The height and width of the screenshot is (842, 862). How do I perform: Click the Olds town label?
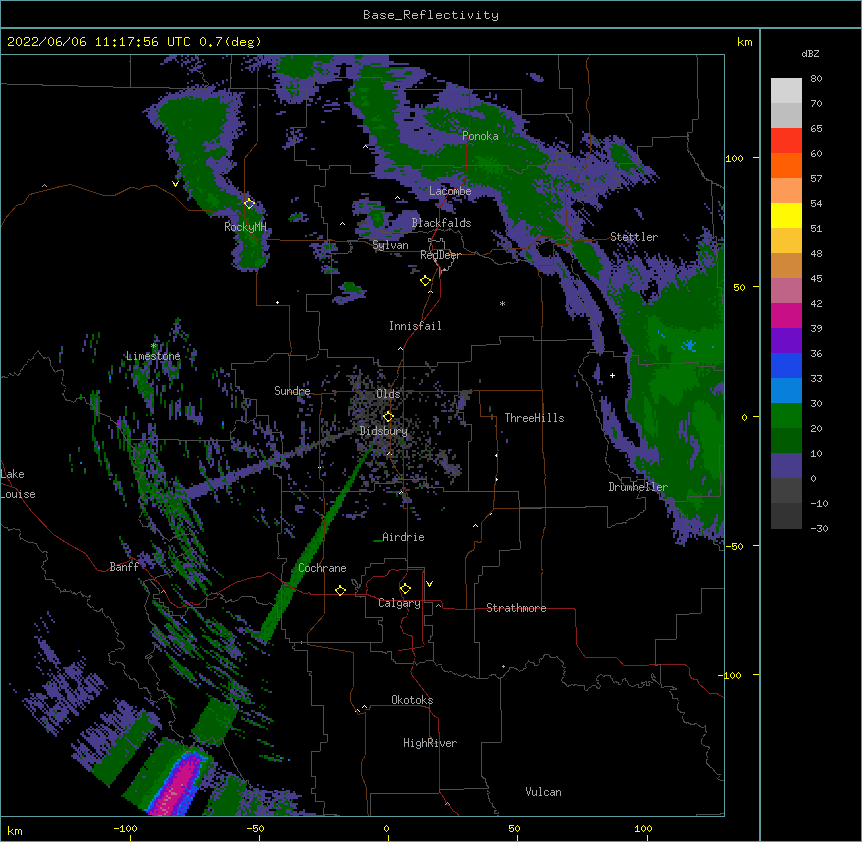coord(388,394)
